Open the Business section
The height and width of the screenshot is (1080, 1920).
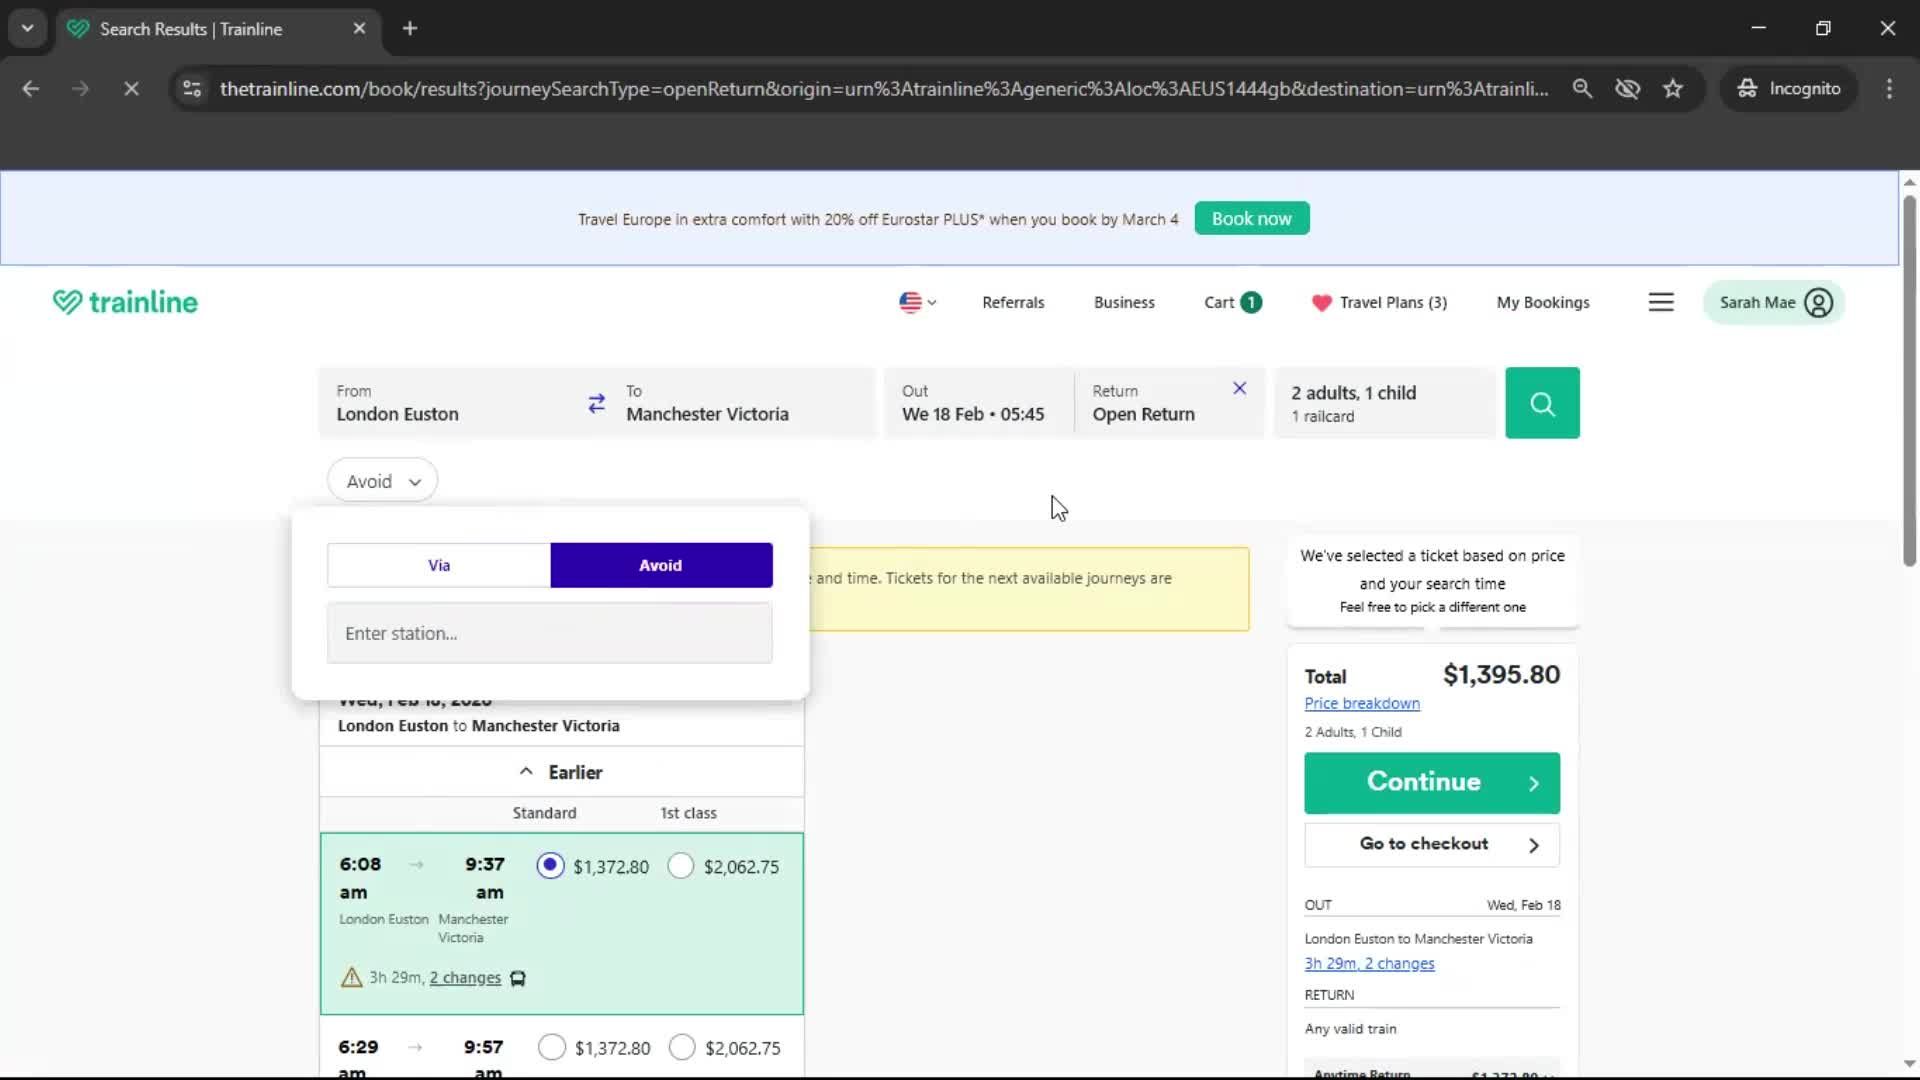click(1124, 302)
